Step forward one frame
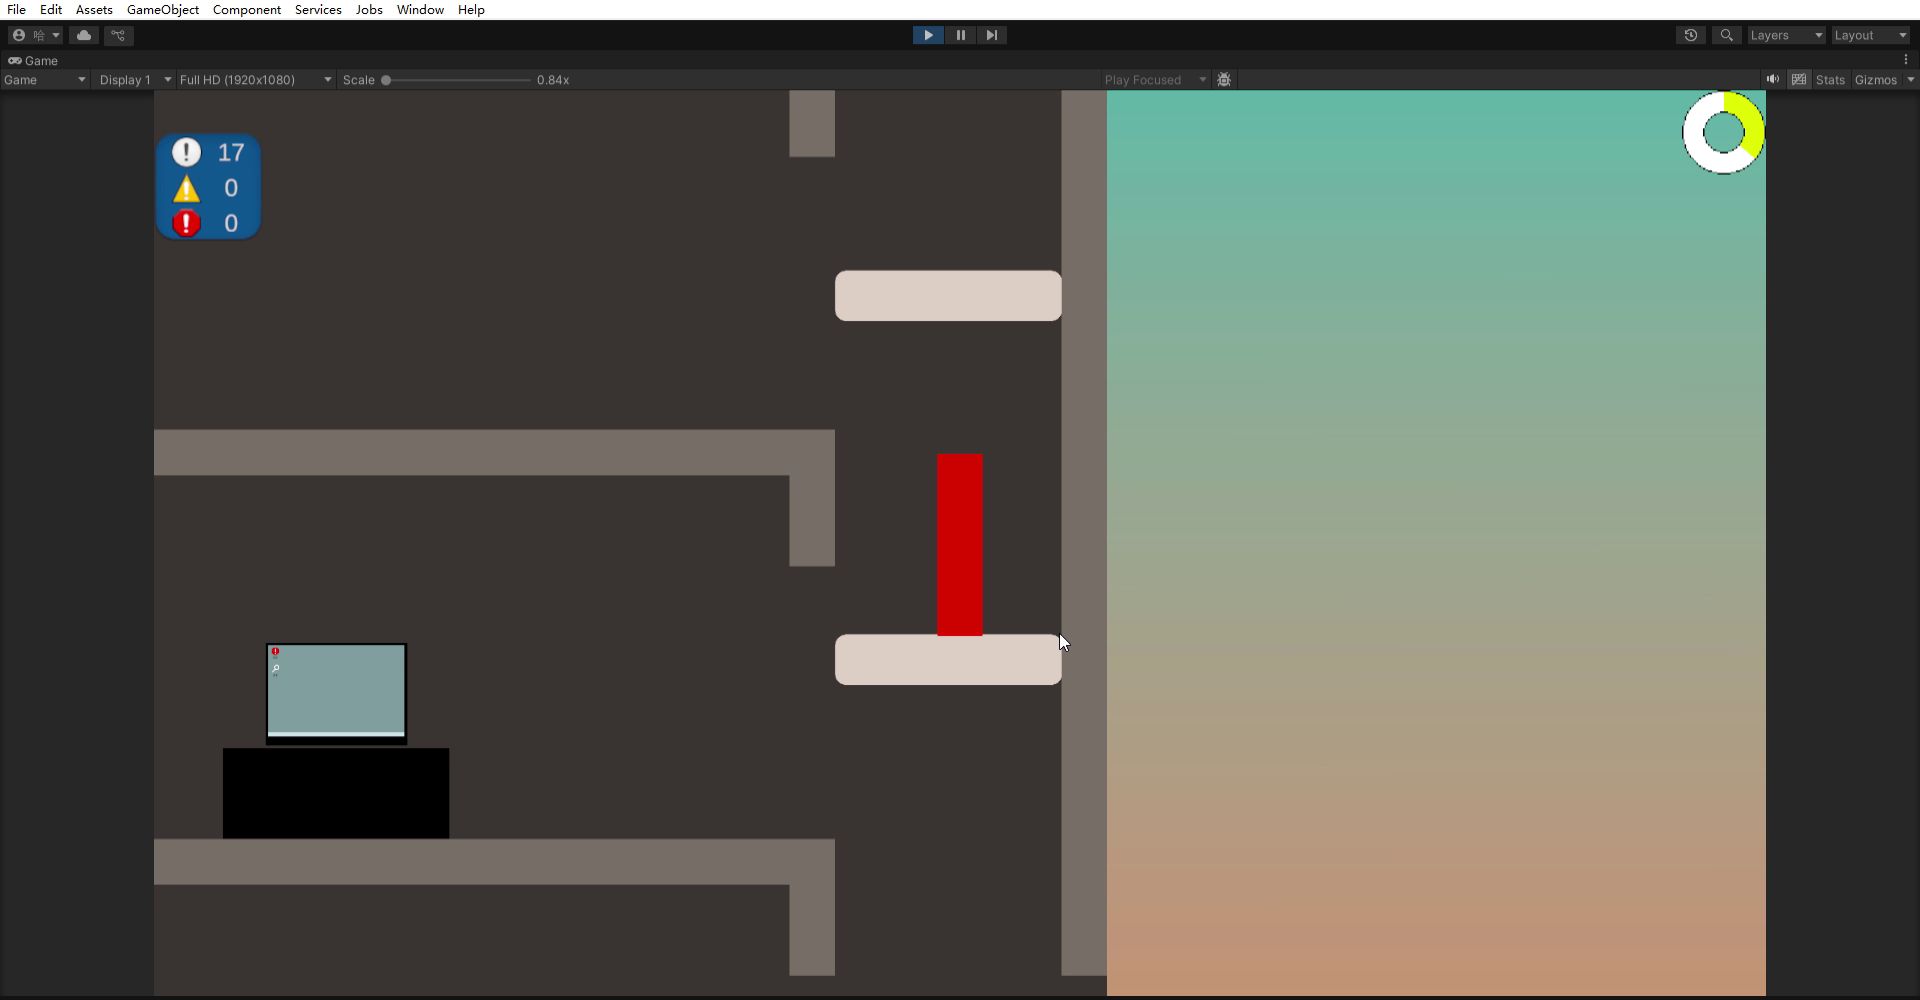This screenshot has height=1000, width=1920. [x=991, y=35]
